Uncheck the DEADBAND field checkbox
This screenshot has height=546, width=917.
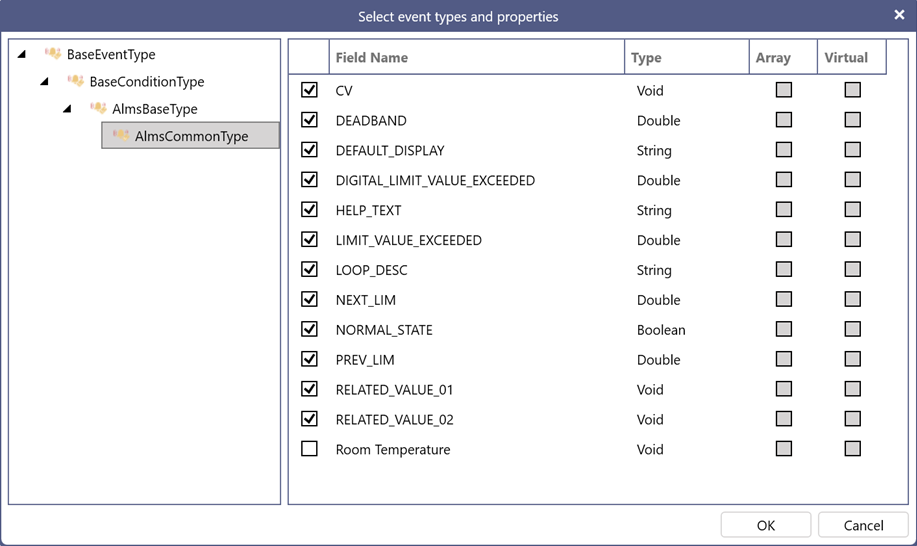point(309,120)
